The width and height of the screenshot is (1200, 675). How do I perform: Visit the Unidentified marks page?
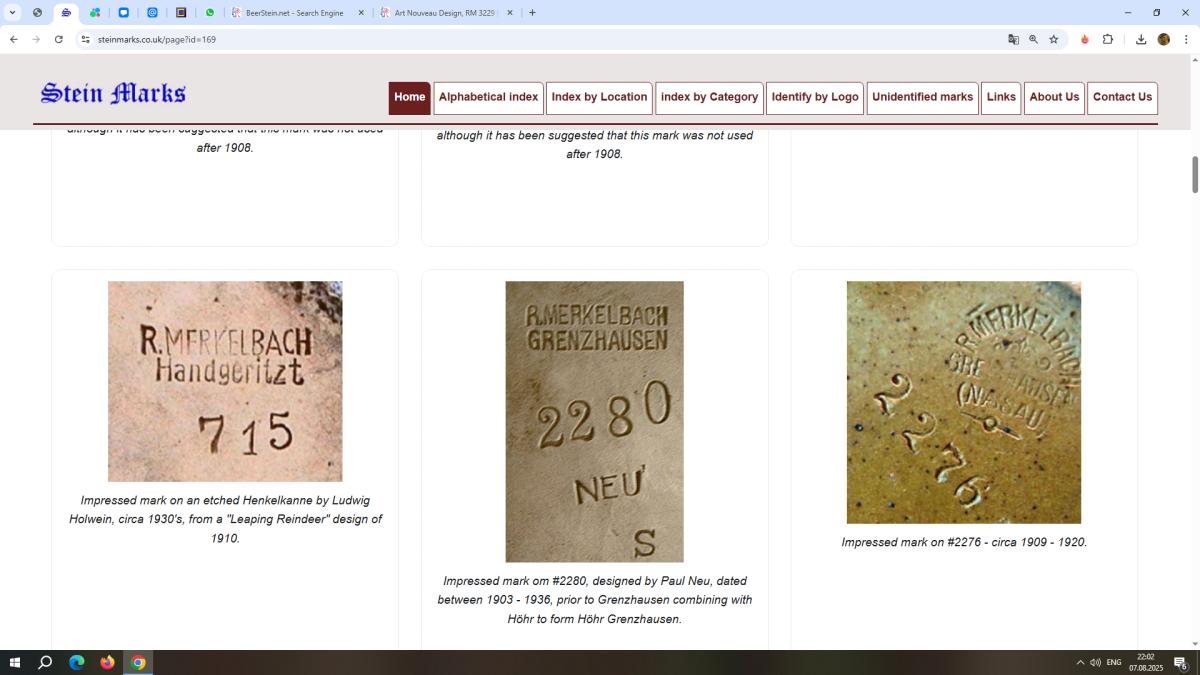click(x=922, y=98)
